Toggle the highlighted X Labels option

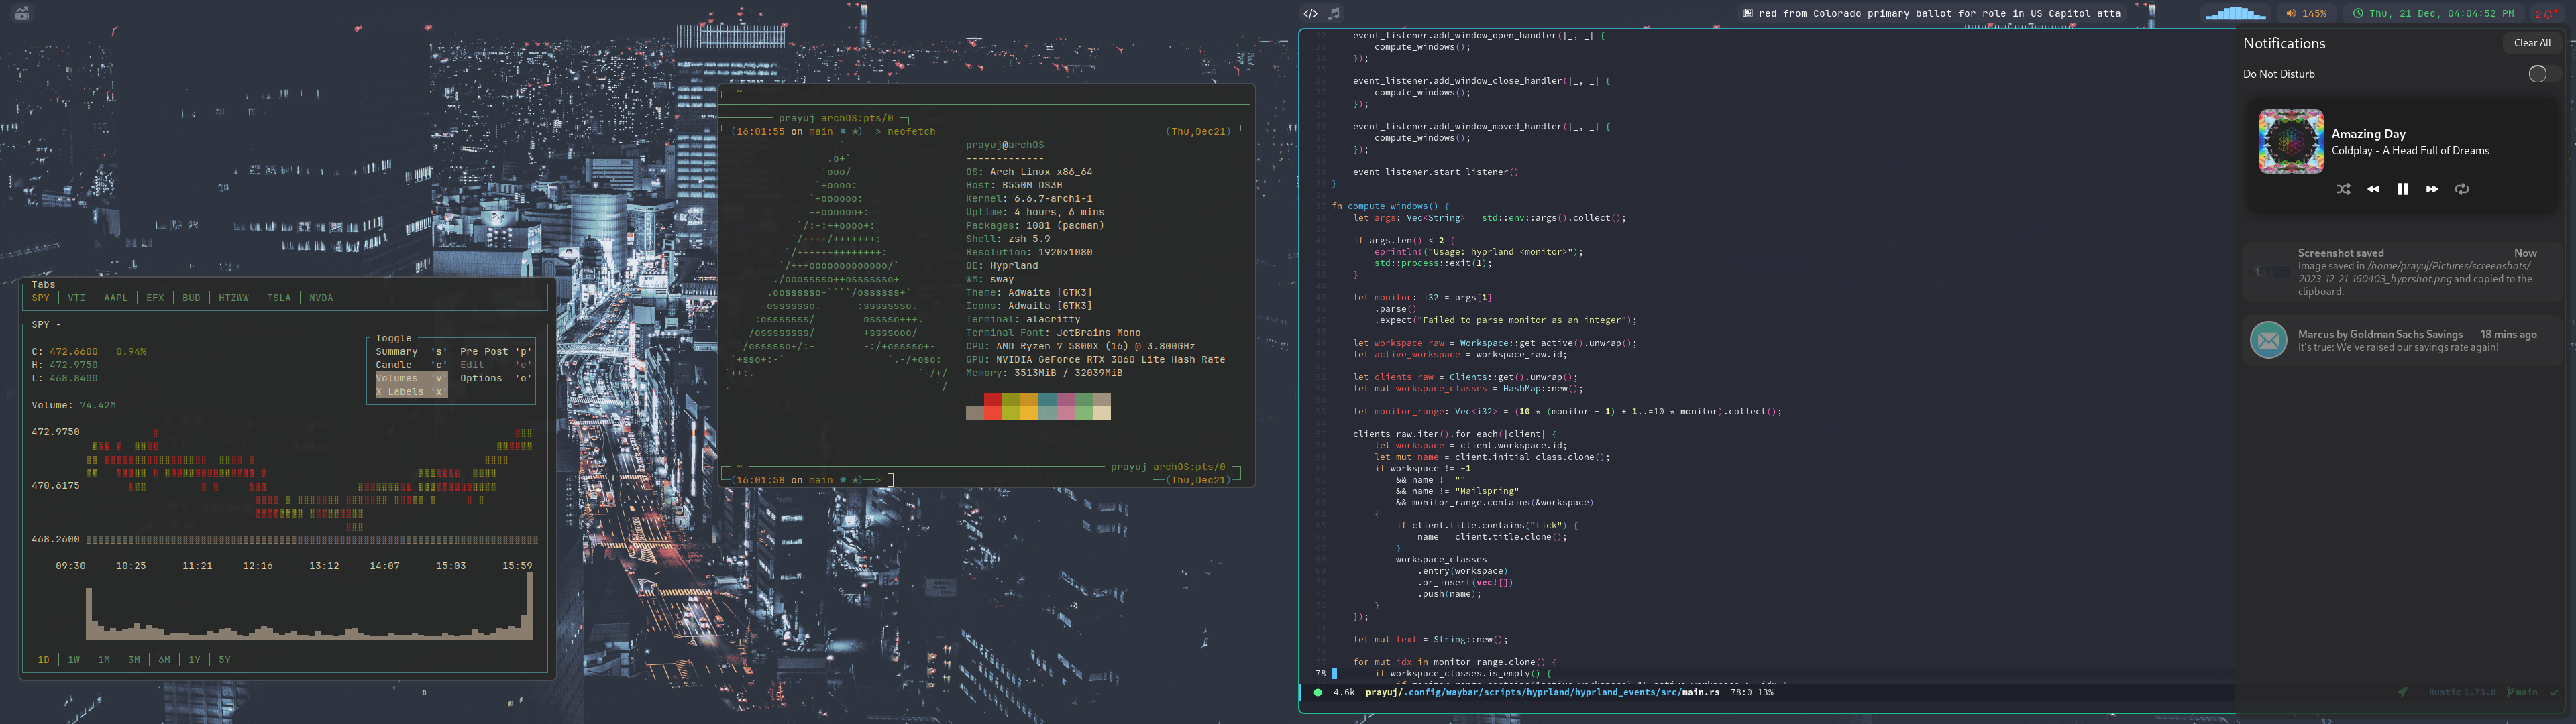tap(411, 392)
